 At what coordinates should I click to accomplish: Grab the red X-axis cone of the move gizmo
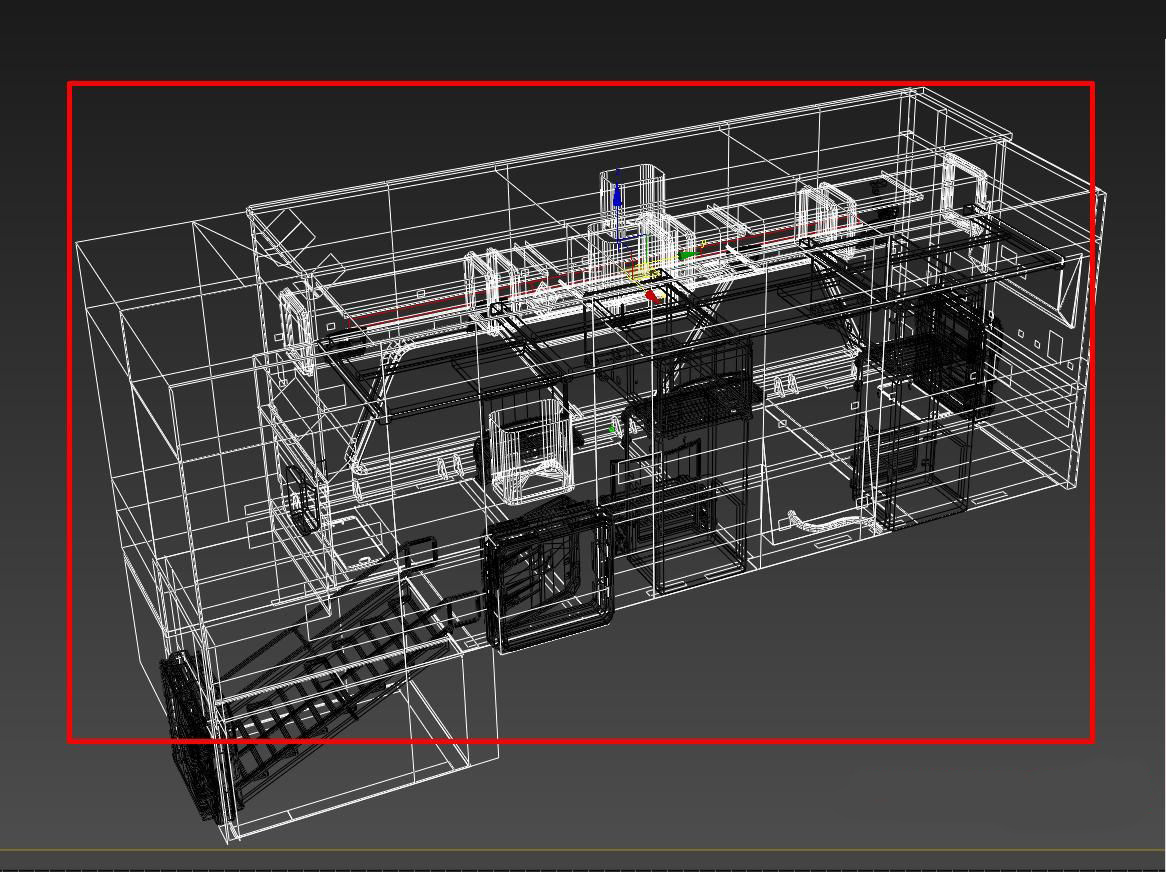653,297
